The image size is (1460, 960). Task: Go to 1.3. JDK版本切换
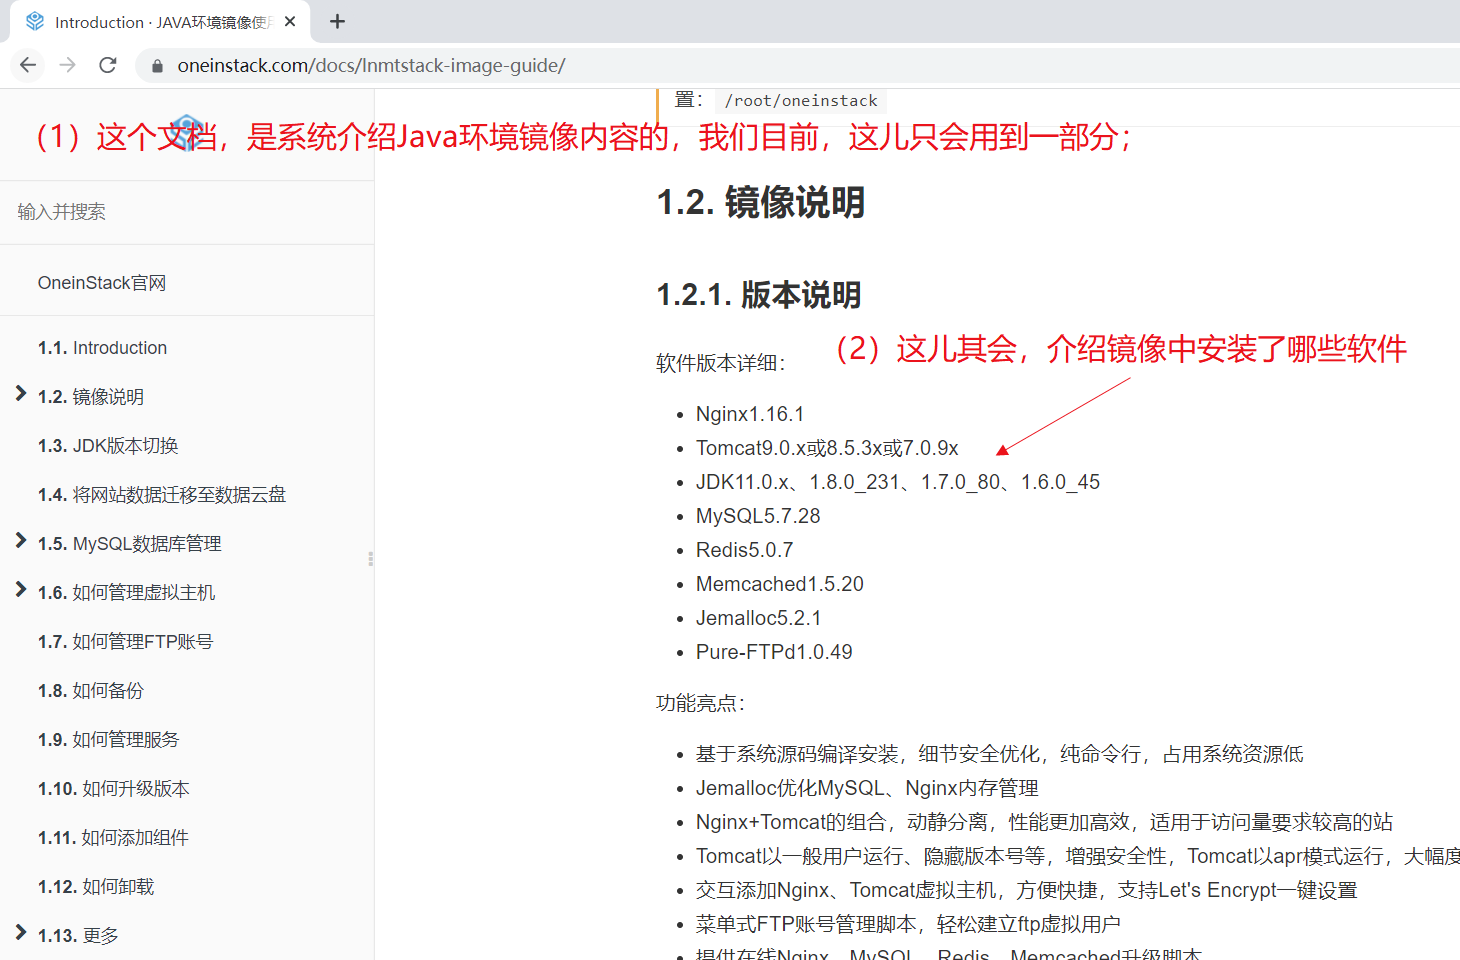pyautogui.click(x=108, y=446)
